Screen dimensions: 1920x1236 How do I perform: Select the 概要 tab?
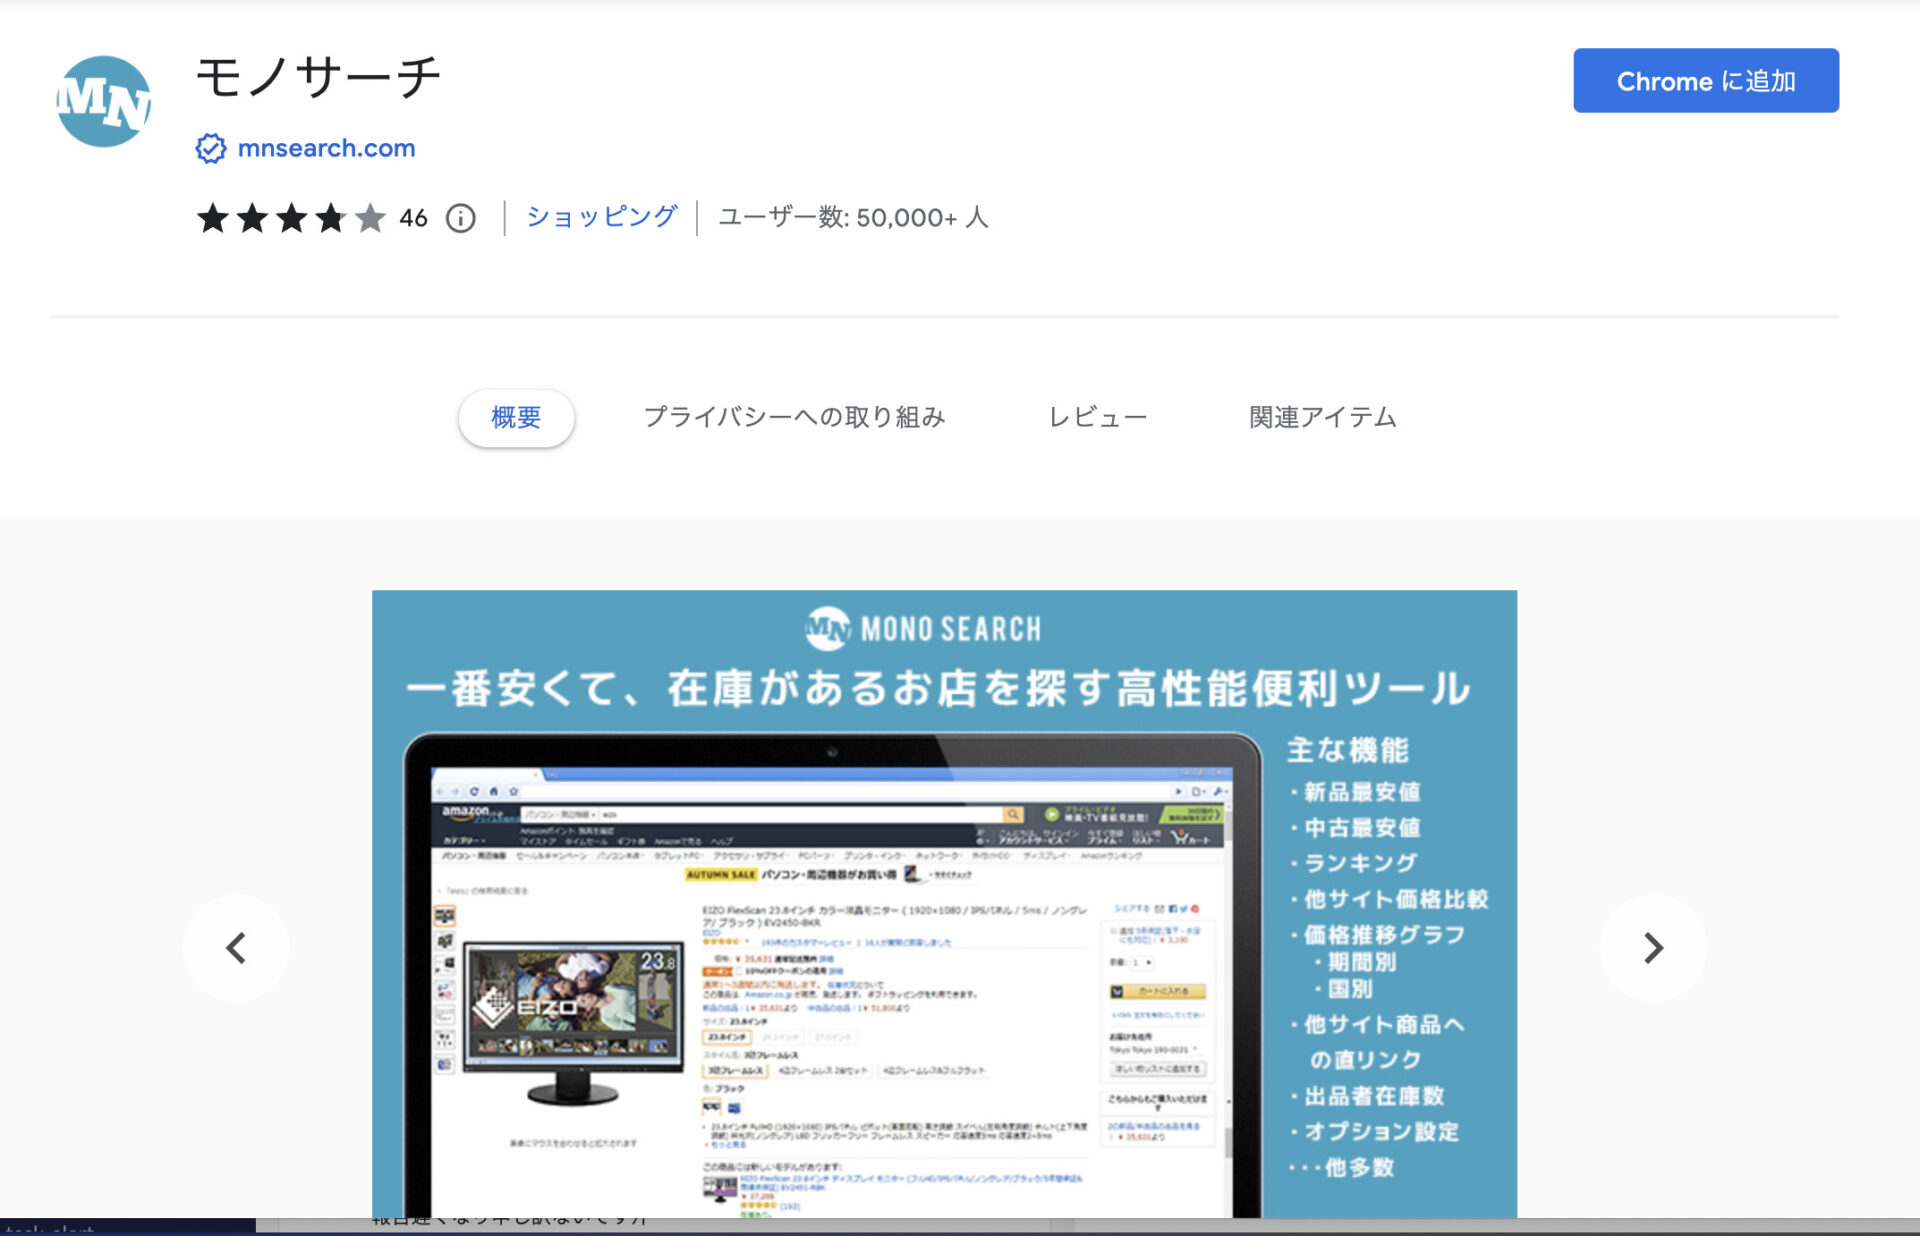pos(516,417)
